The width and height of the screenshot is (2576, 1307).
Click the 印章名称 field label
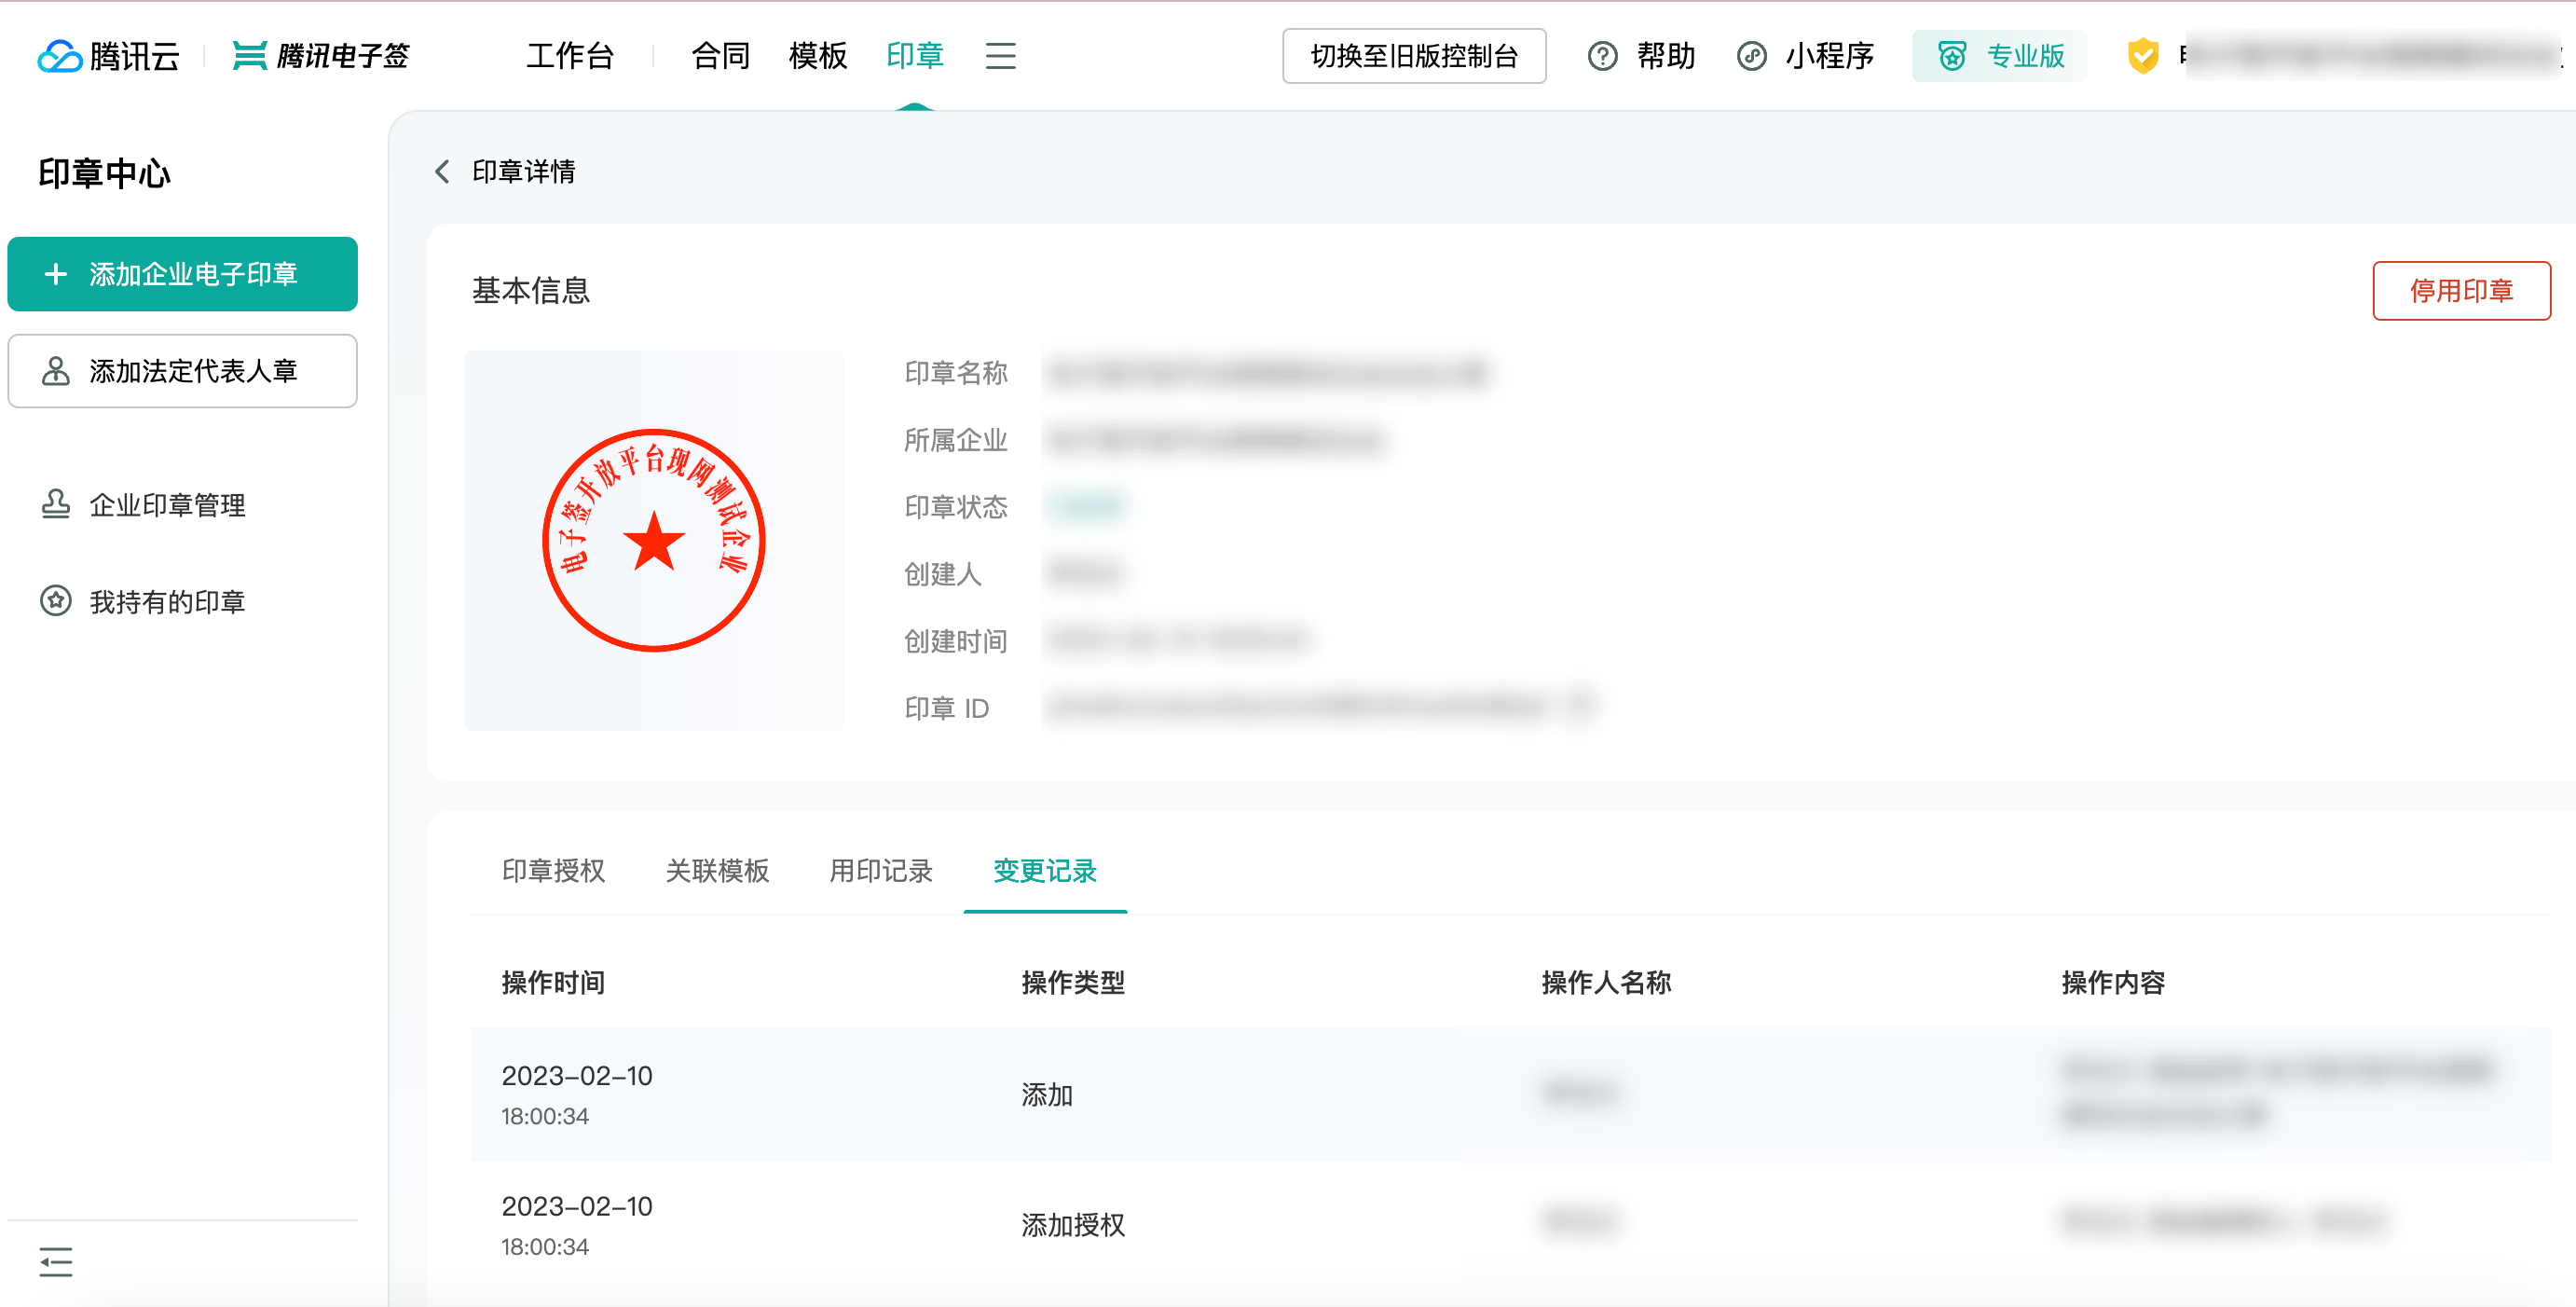tap(955, 373)
